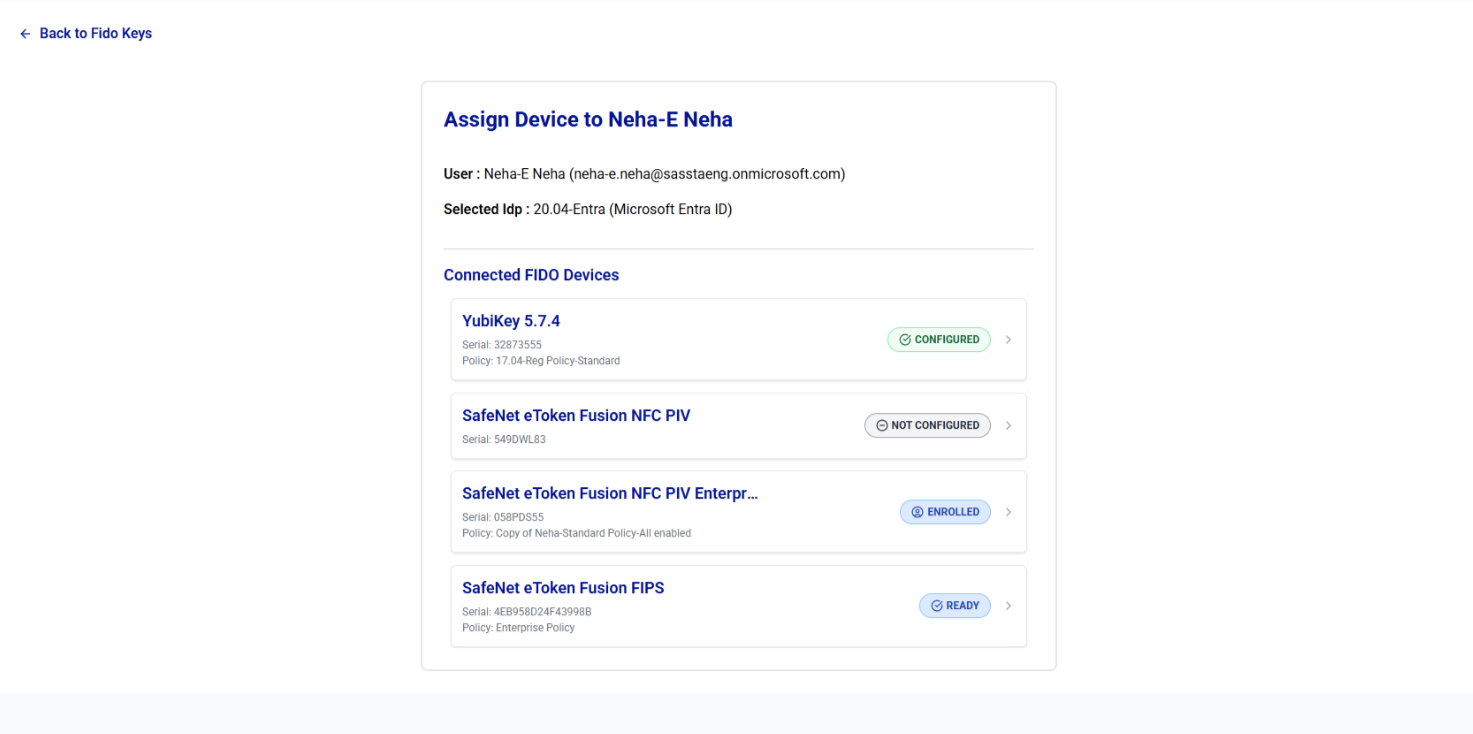This screenshot has width=1473, height=734.
Task: Expand chevron for serial 549DWL83 device
Action: click(x=1008, y=426)
